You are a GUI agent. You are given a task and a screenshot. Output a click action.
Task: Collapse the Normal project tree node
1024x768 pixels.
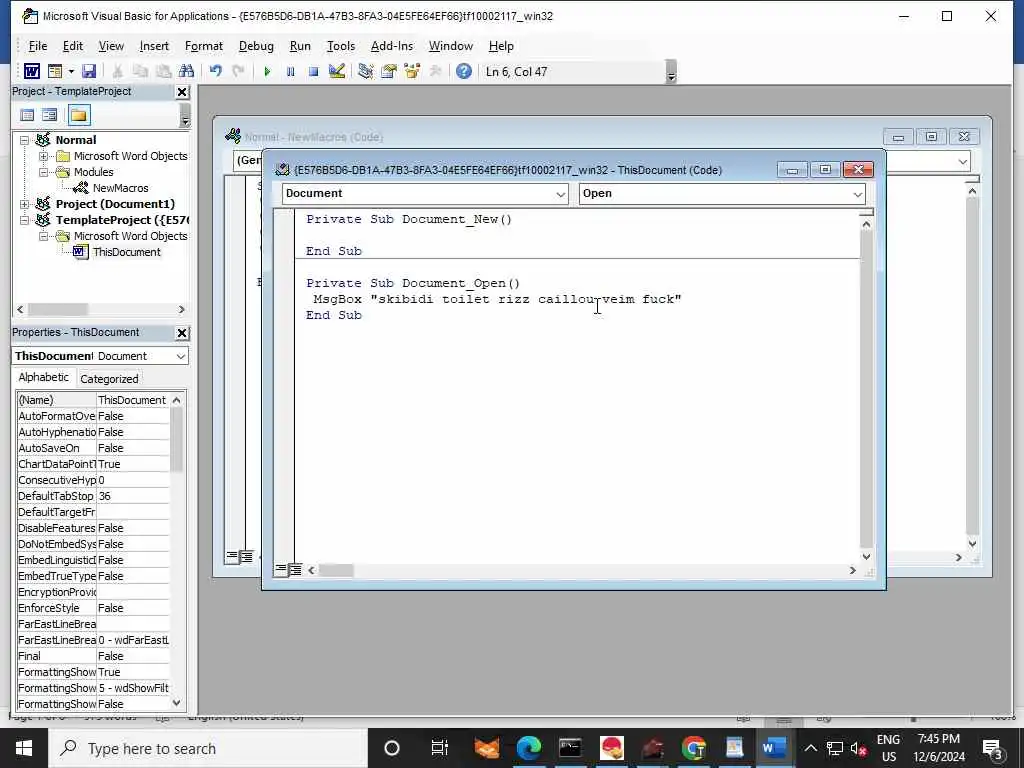[x=24, y=140]
